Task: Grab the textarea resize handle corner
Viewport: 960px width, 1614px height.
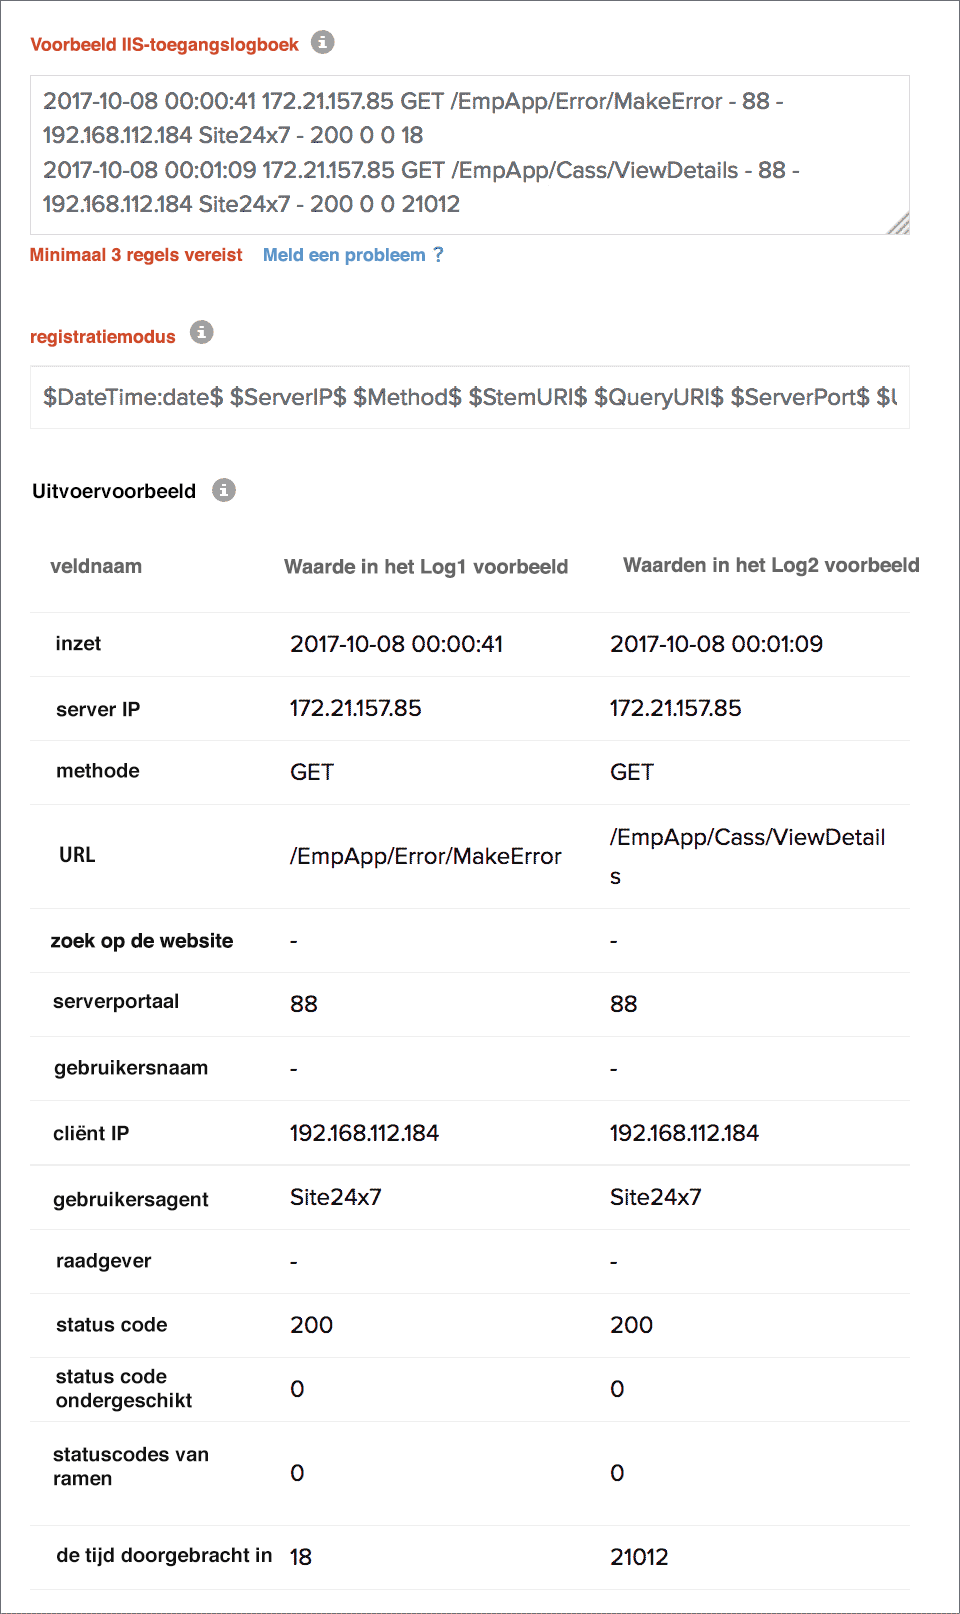Action: click(899, 225)
